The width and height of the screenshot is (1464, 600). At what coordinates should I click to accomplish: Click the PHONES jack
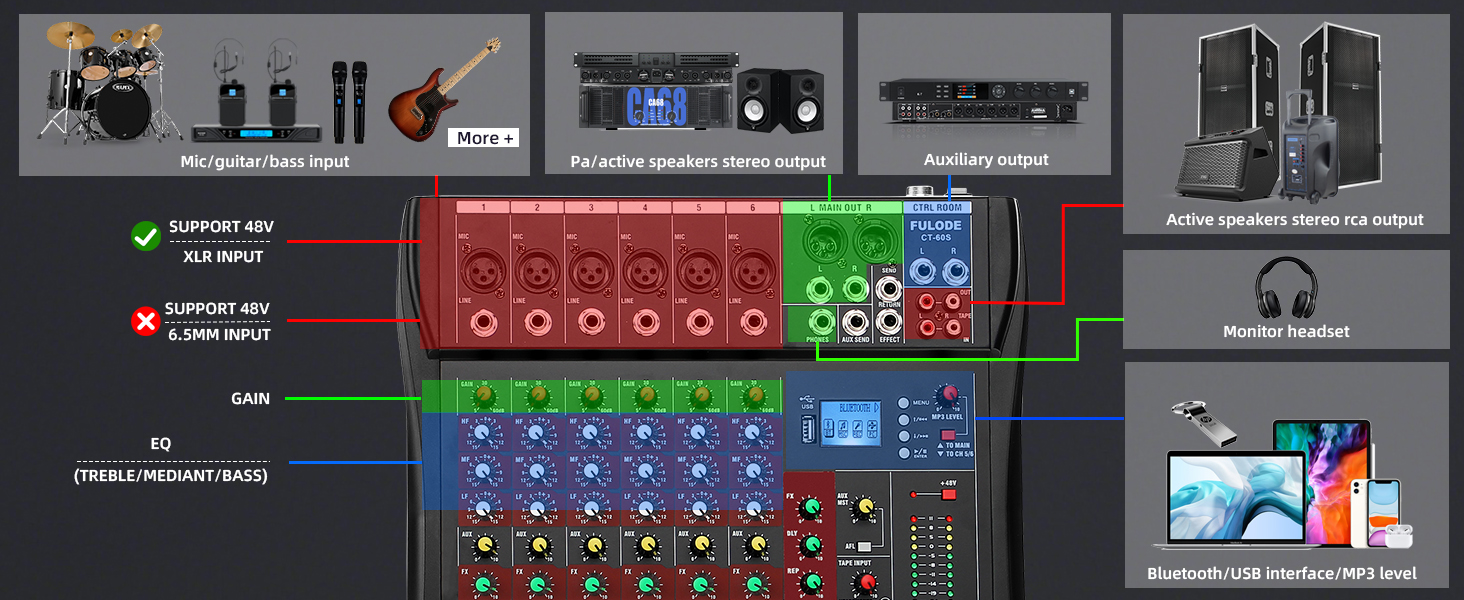pyautogui.click(x=821, y=321)
